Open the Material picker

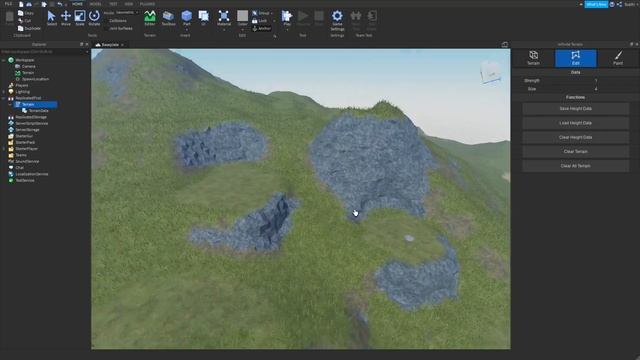(224, 18)
